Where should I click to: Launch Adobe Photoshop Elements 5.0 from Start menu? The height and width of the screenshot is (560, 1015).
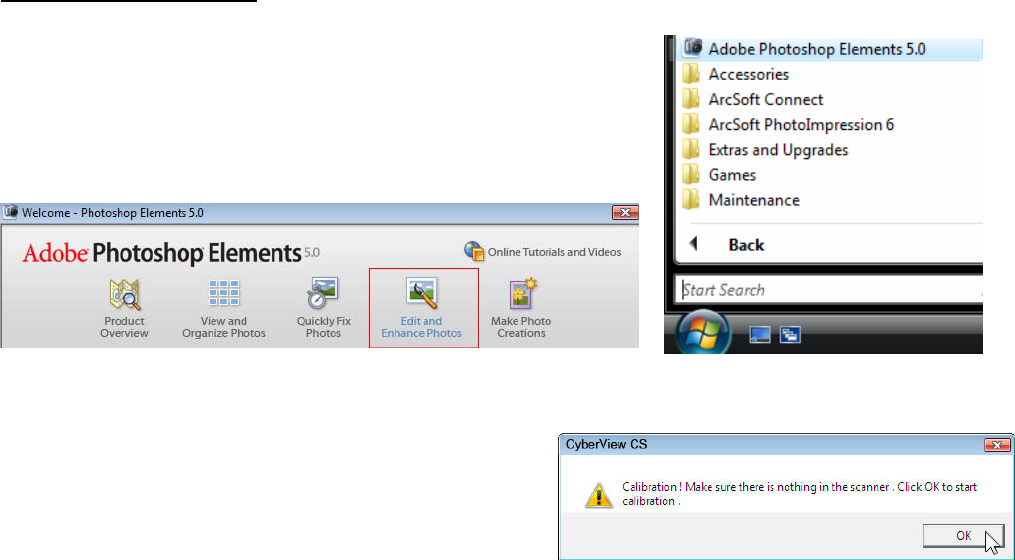(x=831, y=49)
